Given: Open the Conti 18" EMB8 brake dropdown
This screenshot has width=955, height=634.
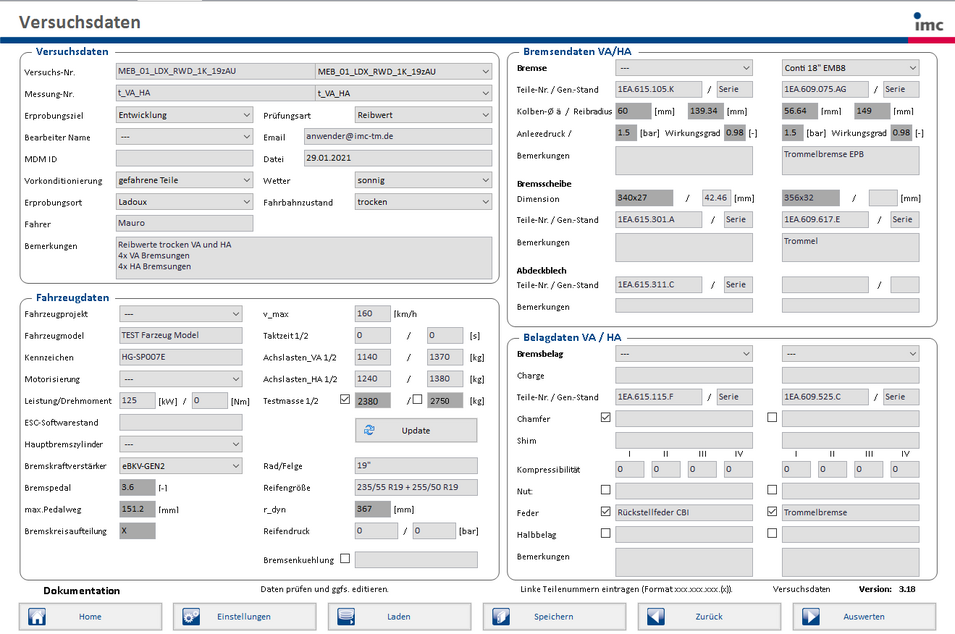Looking at the screenshot, I should 912,68.
